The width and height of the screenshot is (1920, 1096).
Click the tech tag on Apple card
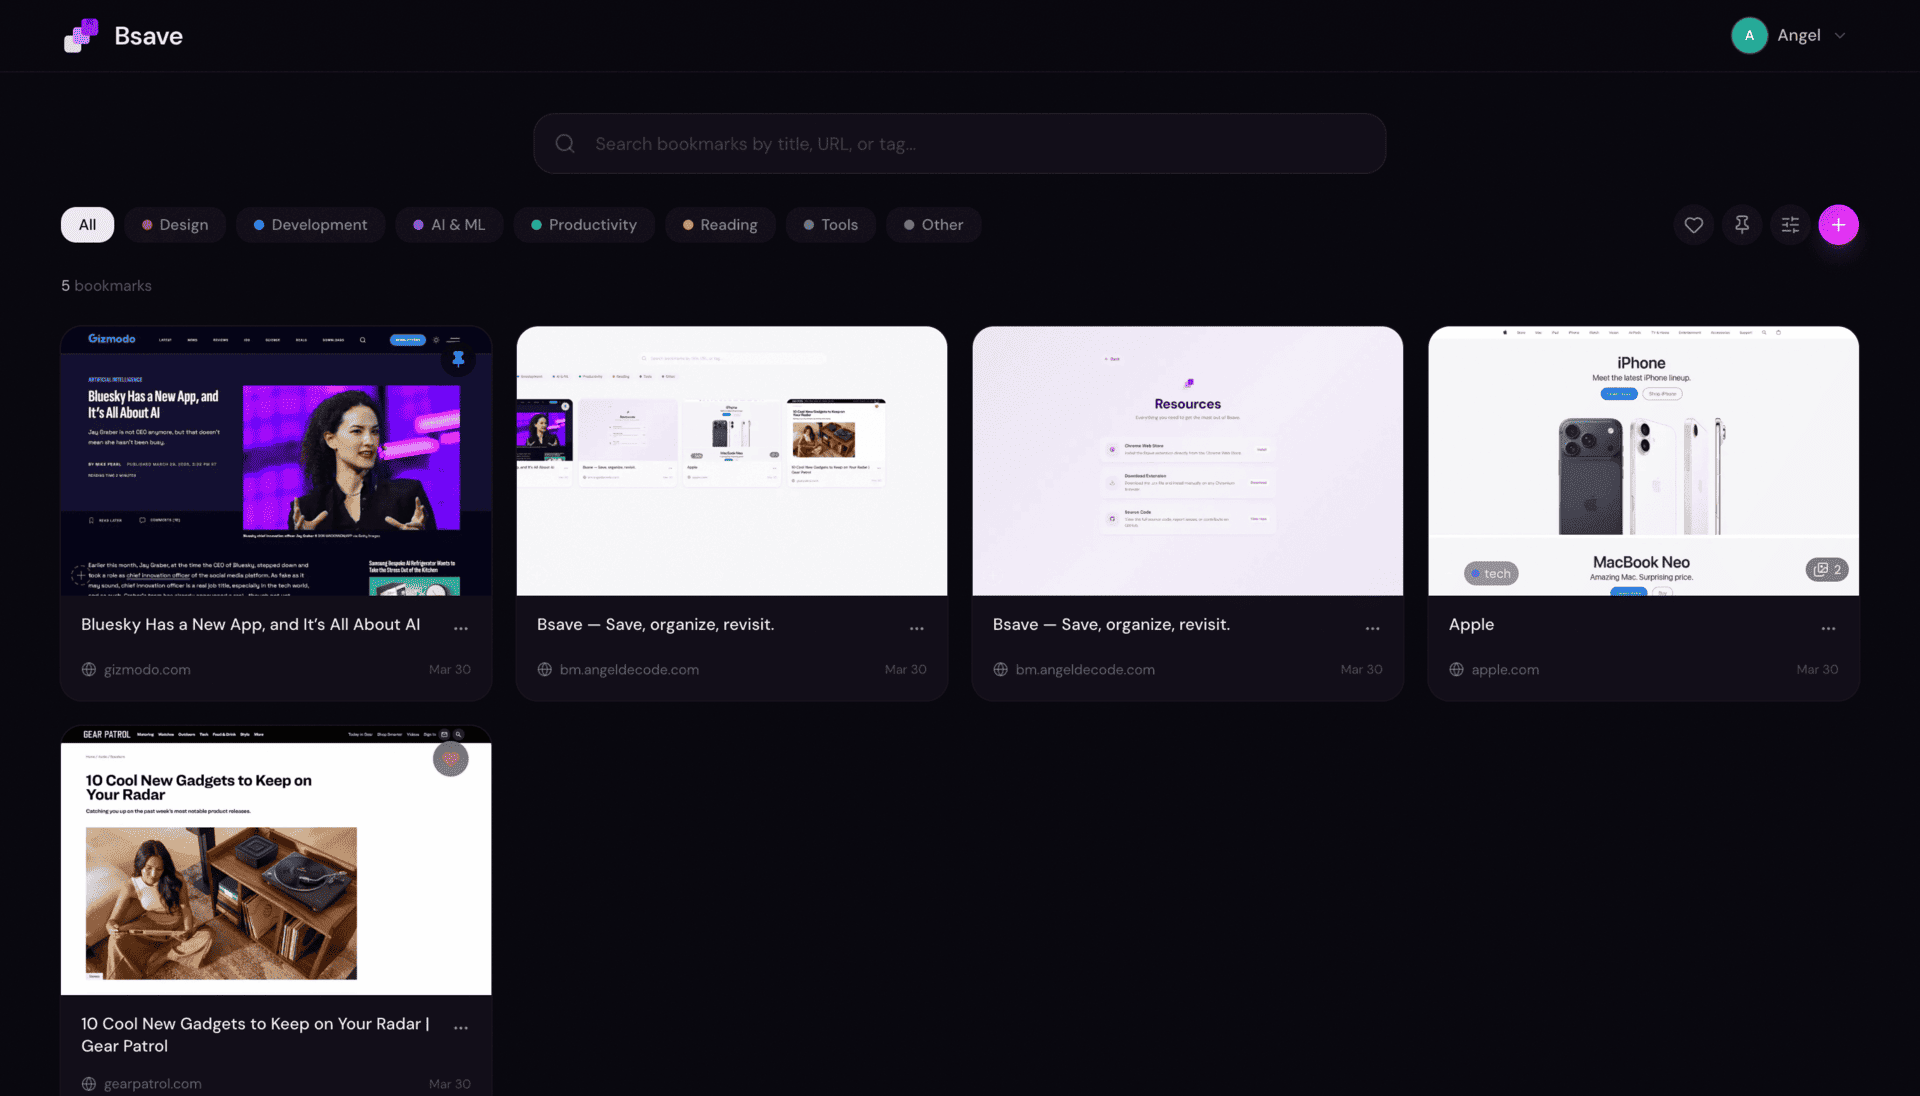[1491, 574]
